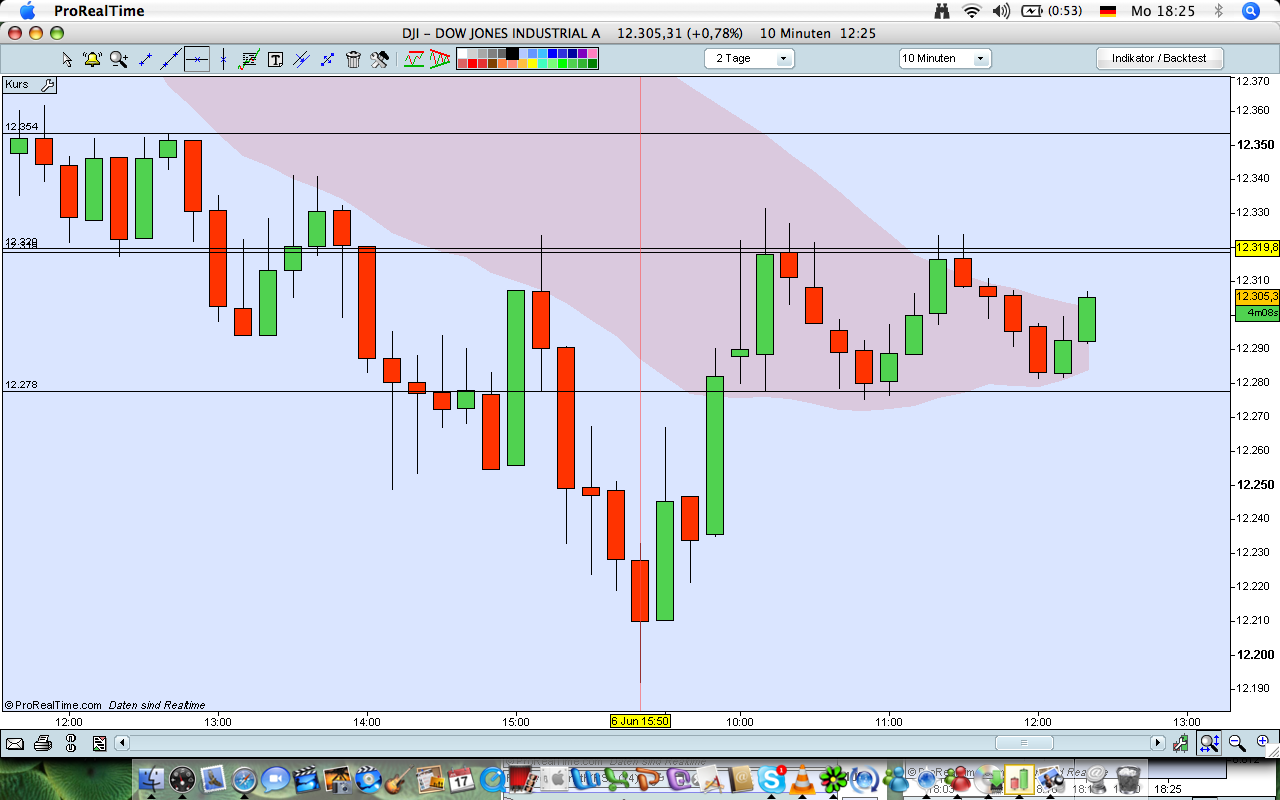Select the parallel channel lines tool

click(x=301, y=59)
